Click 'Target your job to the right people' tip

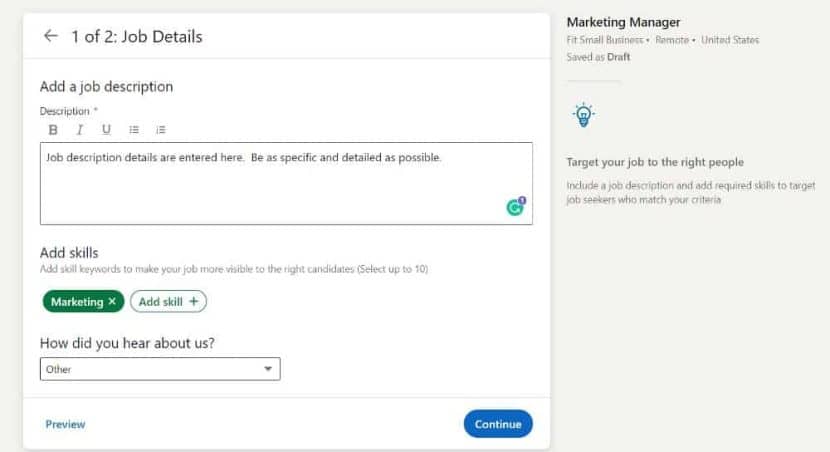(x=655, y=162)
